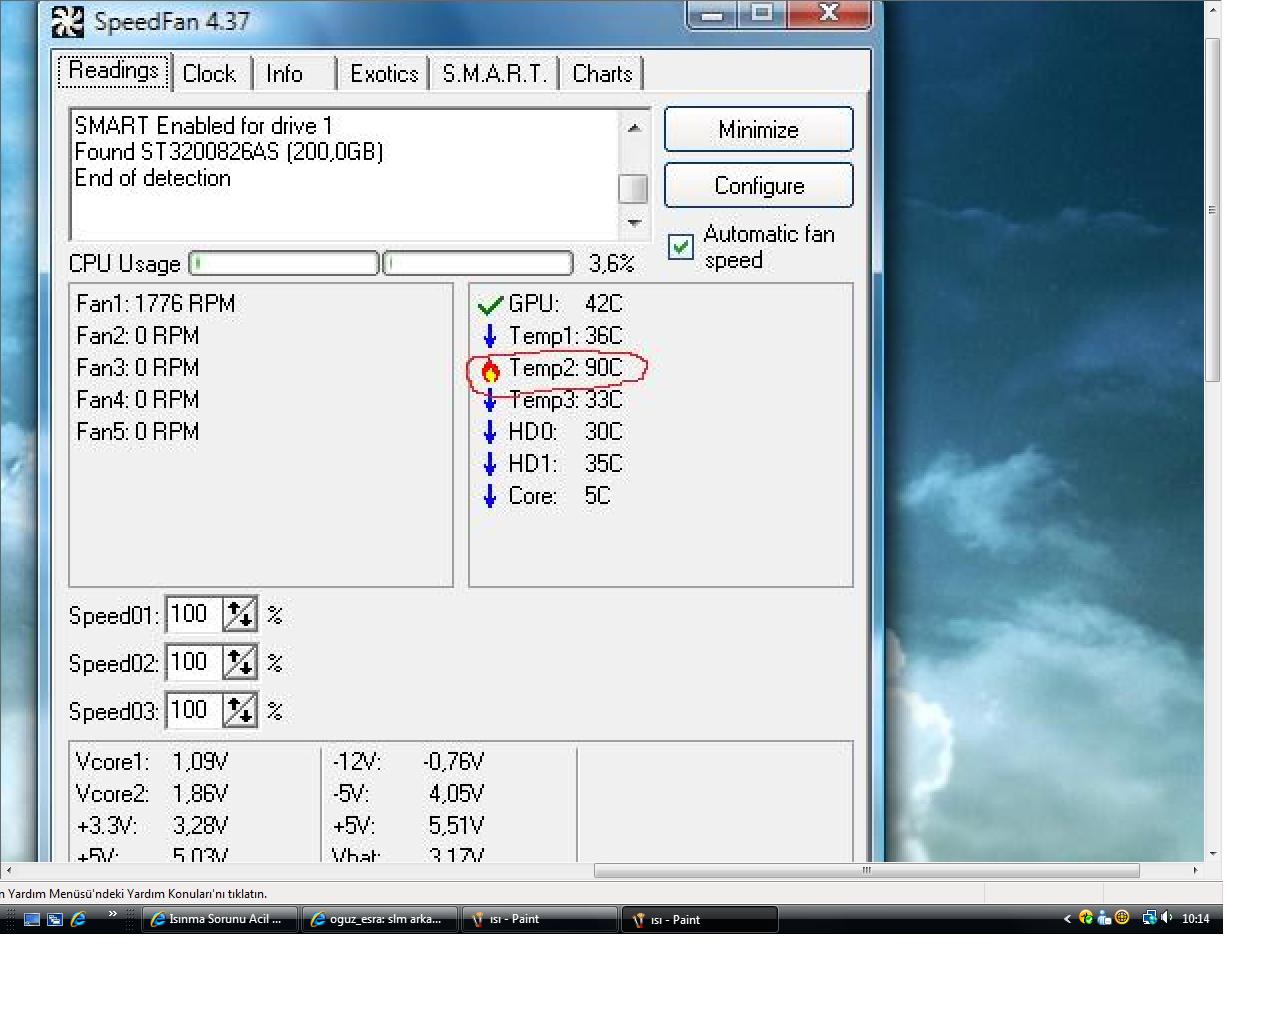Click the blue arrow icon beside HD0

pos(490,432)
